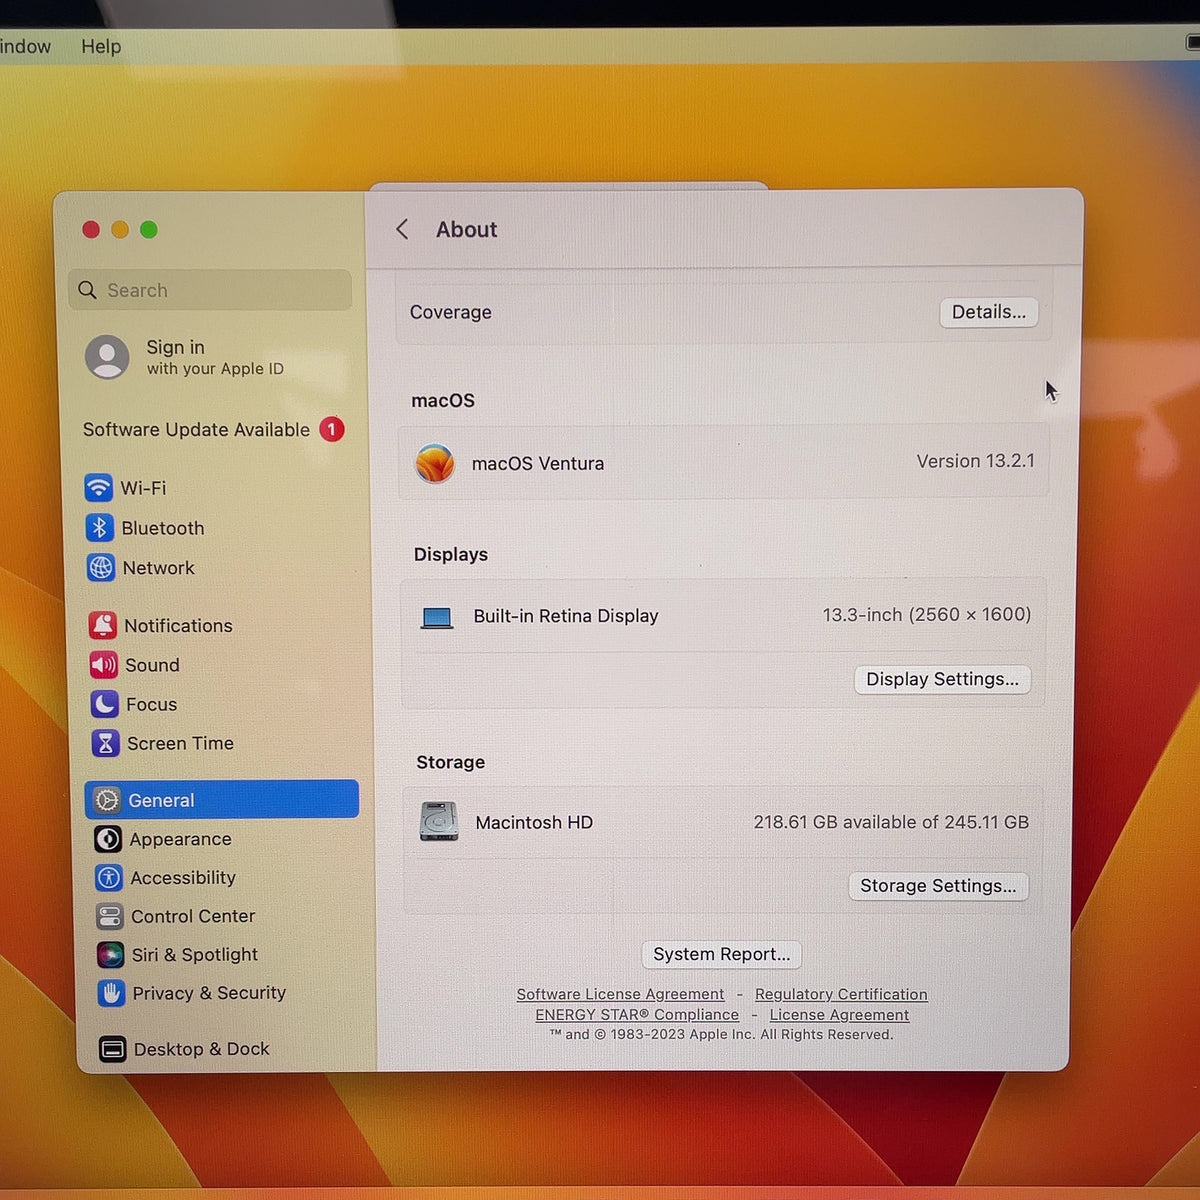The height and width of the screenshot is (1200, 1200).
Task: Click Version 13.2.1 text
Action: point(976,461)
